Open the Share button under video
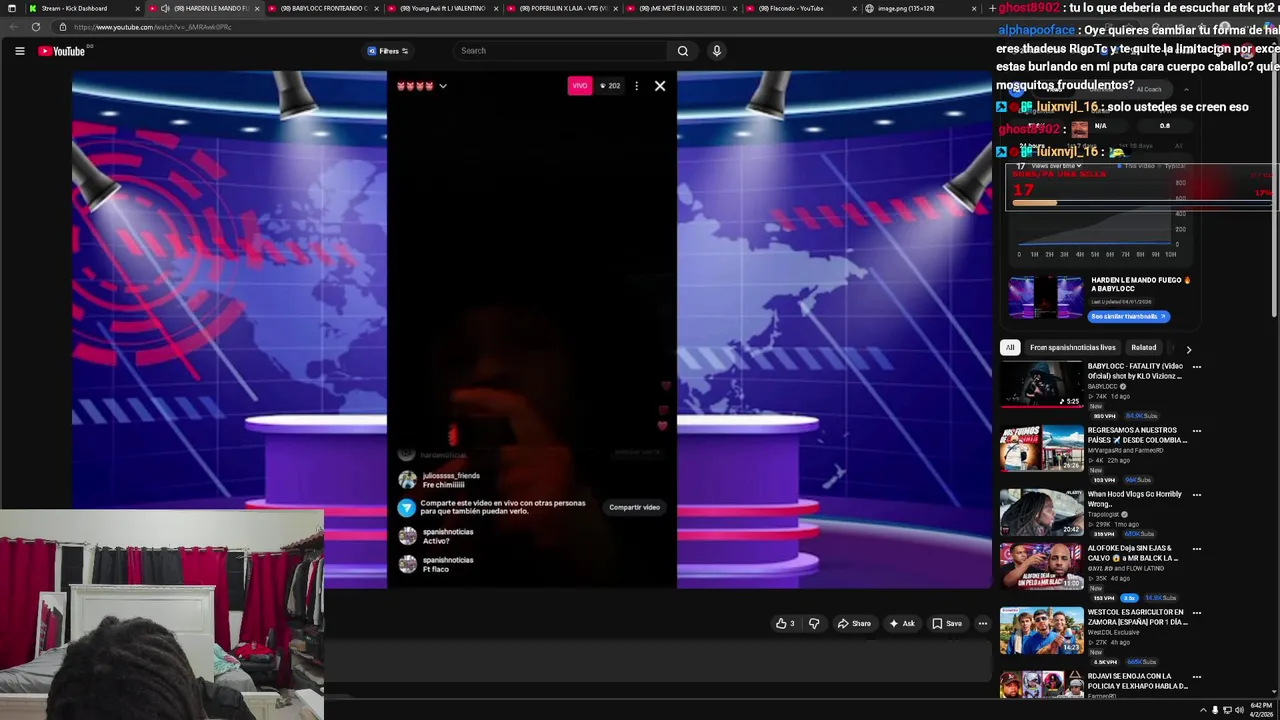Viewport: 1280px width, 720px height. pos(854,623)
